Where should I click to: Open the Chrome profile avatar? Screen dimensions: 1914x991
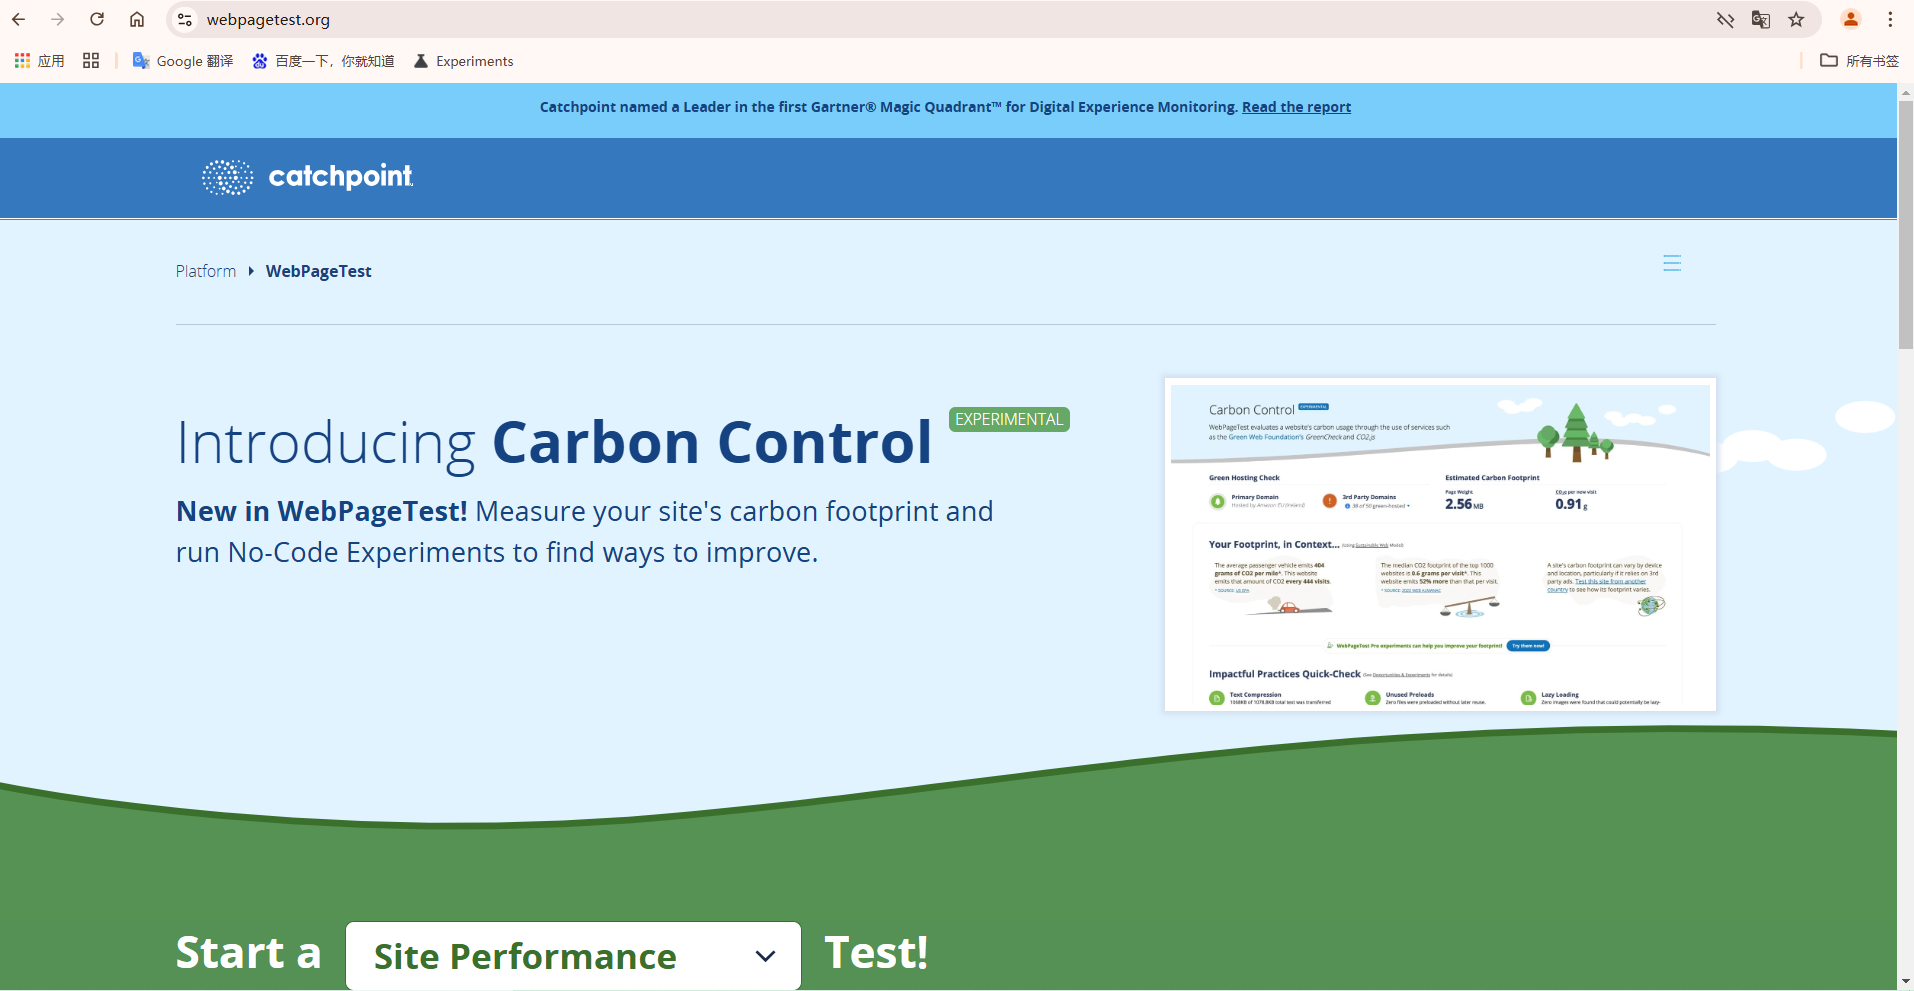pos(1851,19)
